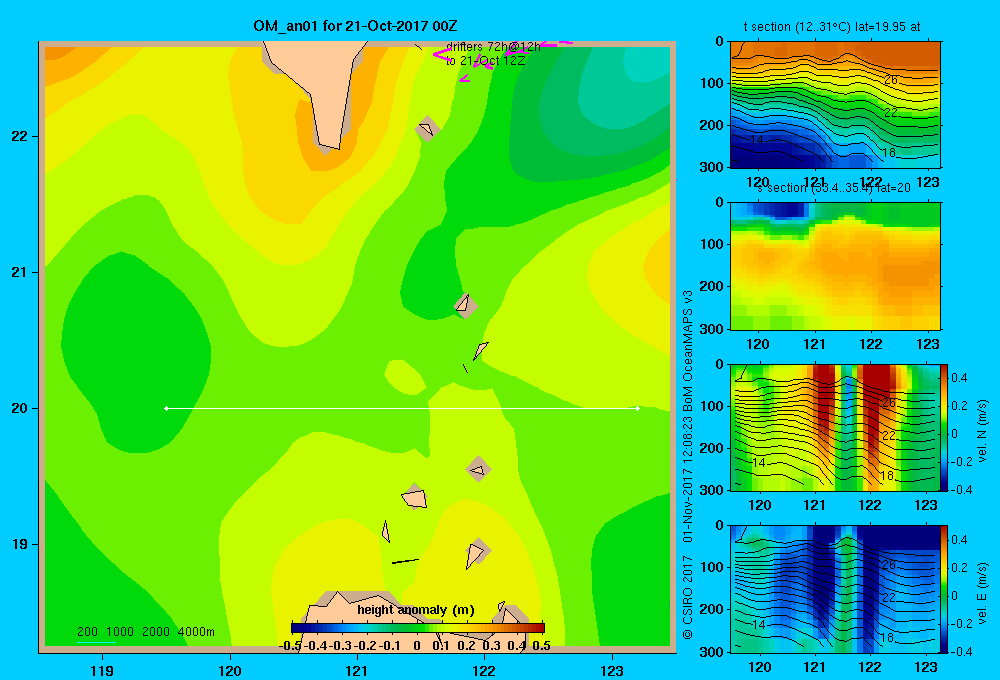Click the vertical CSIRO BoM OceanMAPS credit text
Image resolution: width=1000 pixels, height=680 pixels.
688,464
